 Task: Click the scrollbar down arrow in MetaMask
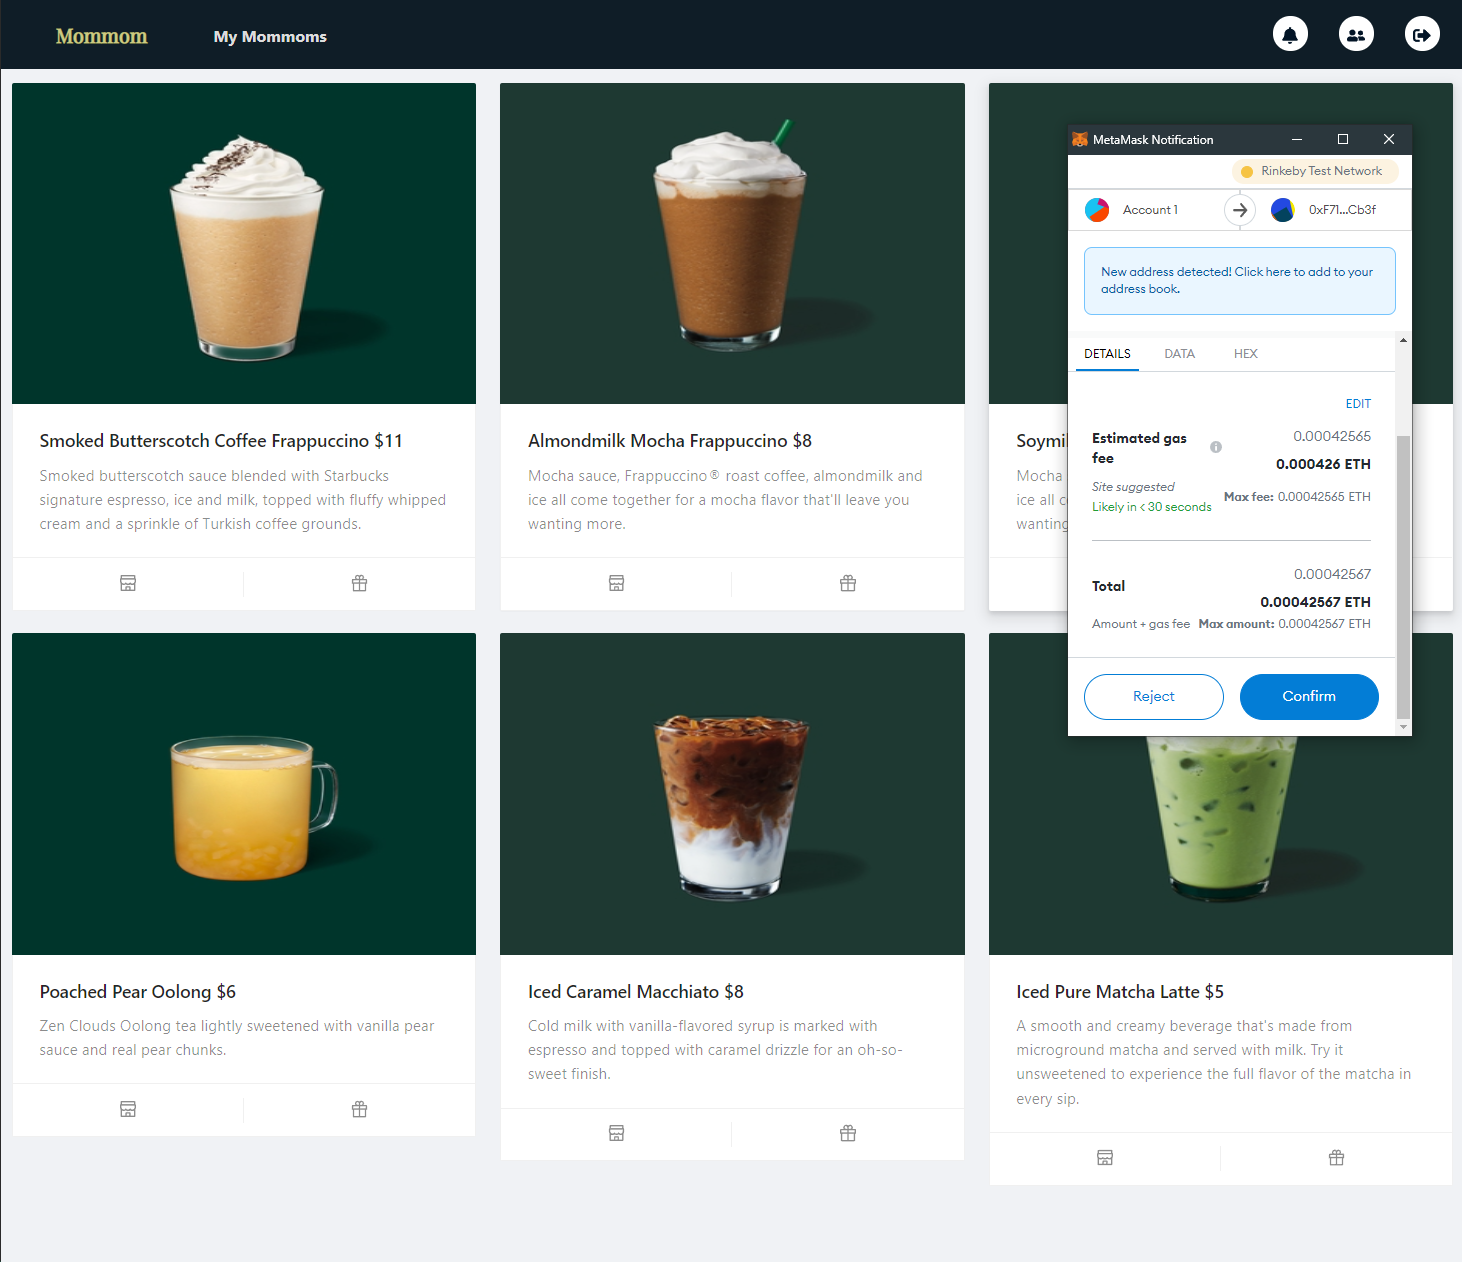click(1404, 727)
